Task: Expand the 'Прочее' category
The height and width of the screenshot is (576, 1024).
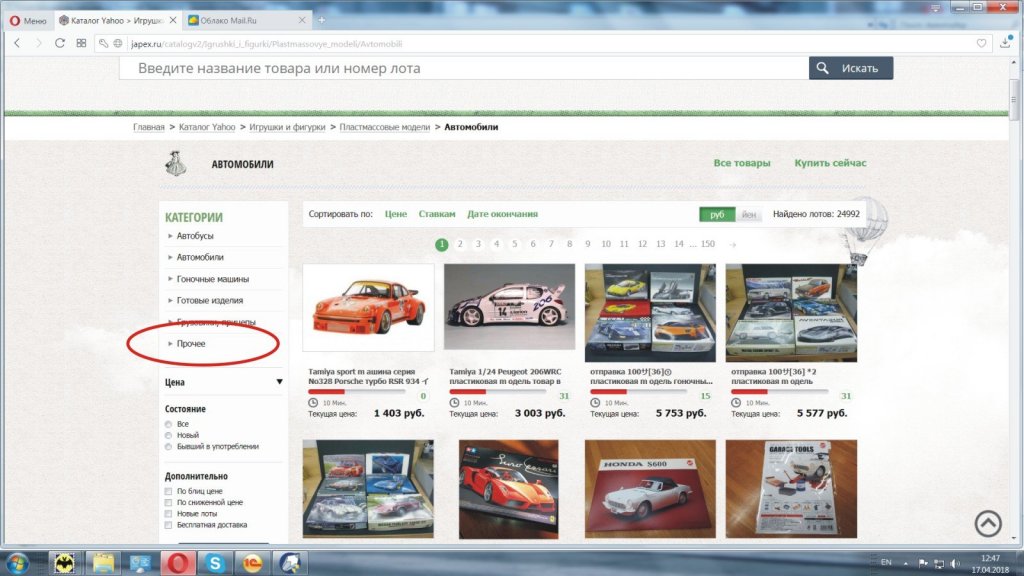Action: pos(191,344)
